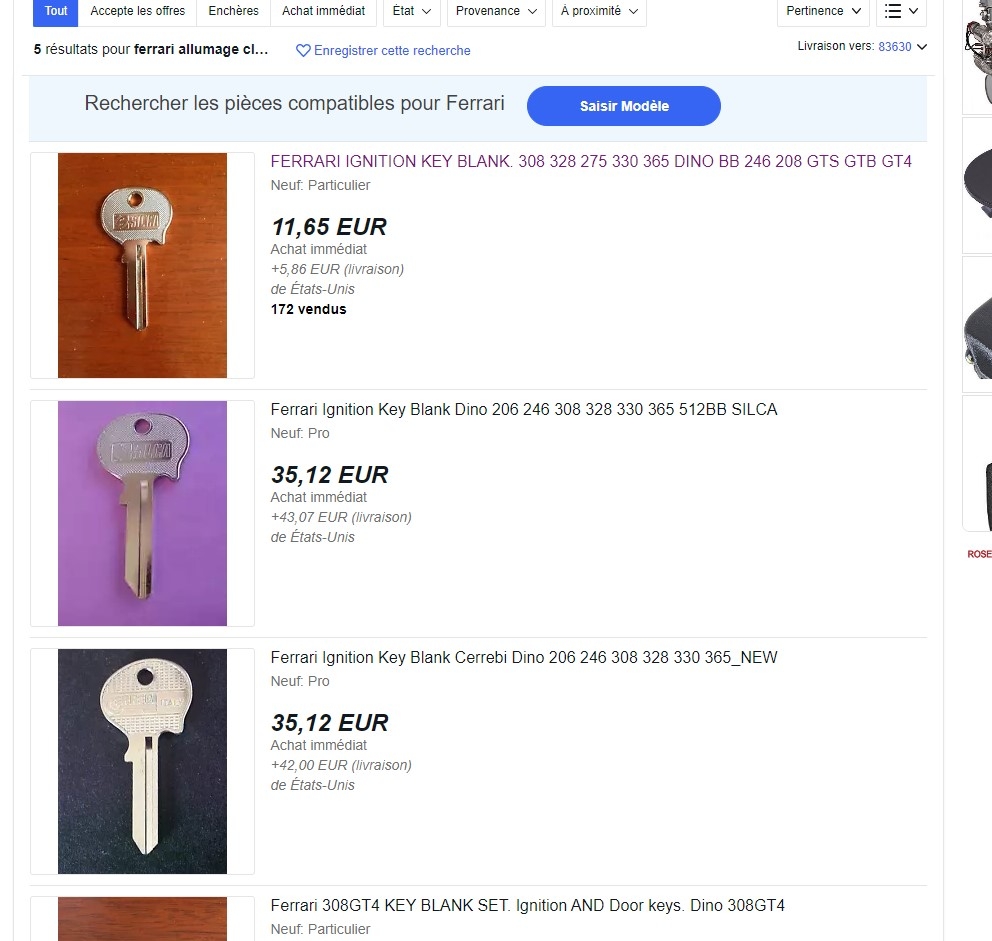Open the Pertinence sort dropdown
Image resolution: width=992 pixels, height=941 pixels.
[x=823, y=11]
